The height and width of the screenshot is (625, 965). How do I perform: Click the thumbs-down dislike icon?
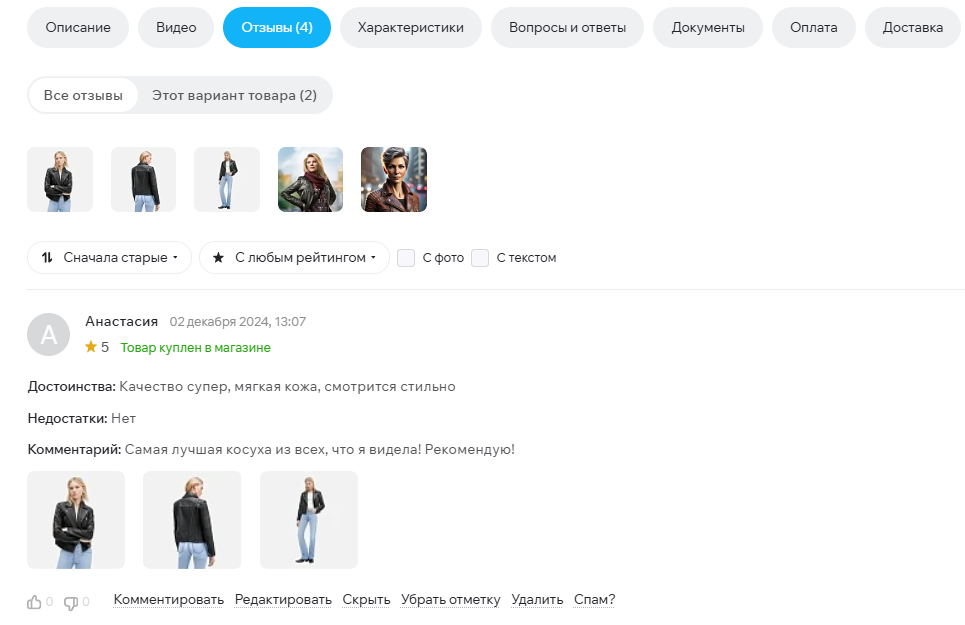pyautogui.click(x=71, y=603)
